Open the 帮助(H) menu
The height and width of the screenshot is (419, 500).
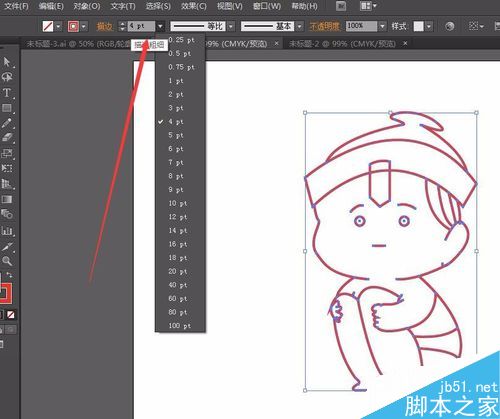click(304, 6)
